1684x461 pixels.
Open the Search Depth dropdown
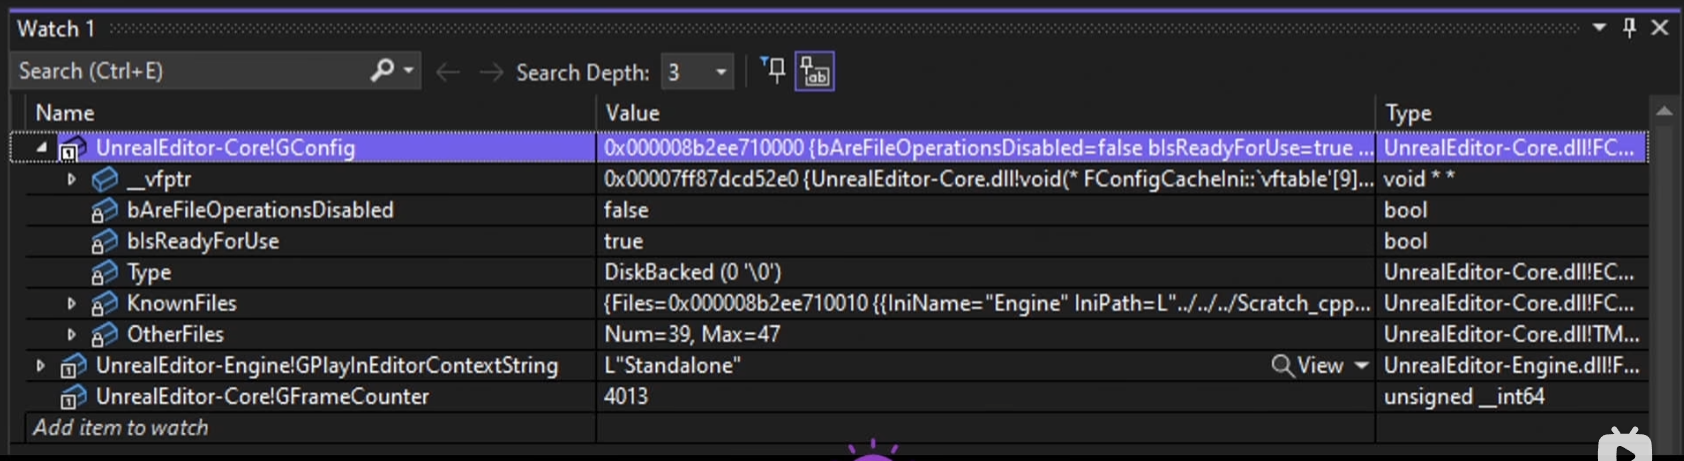coord(720,72)
